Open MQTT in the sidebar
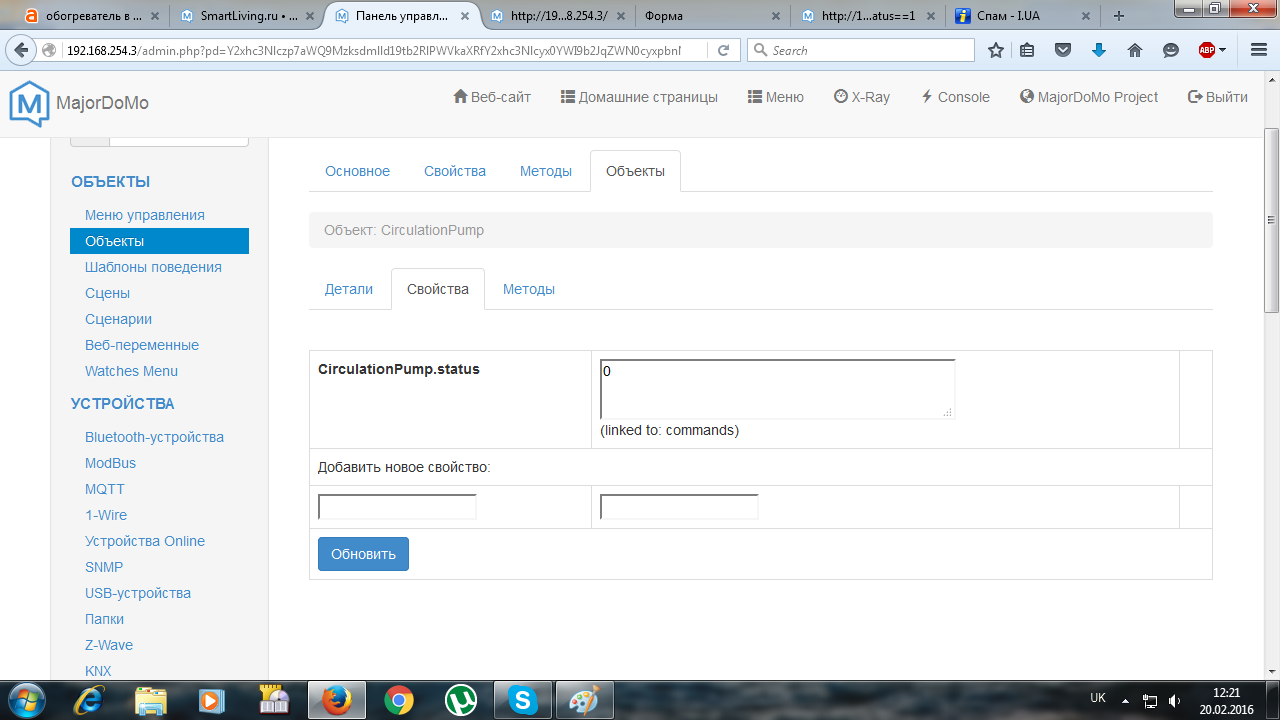Viewport: 1280px width, 720px height. (x=104, y=489)
